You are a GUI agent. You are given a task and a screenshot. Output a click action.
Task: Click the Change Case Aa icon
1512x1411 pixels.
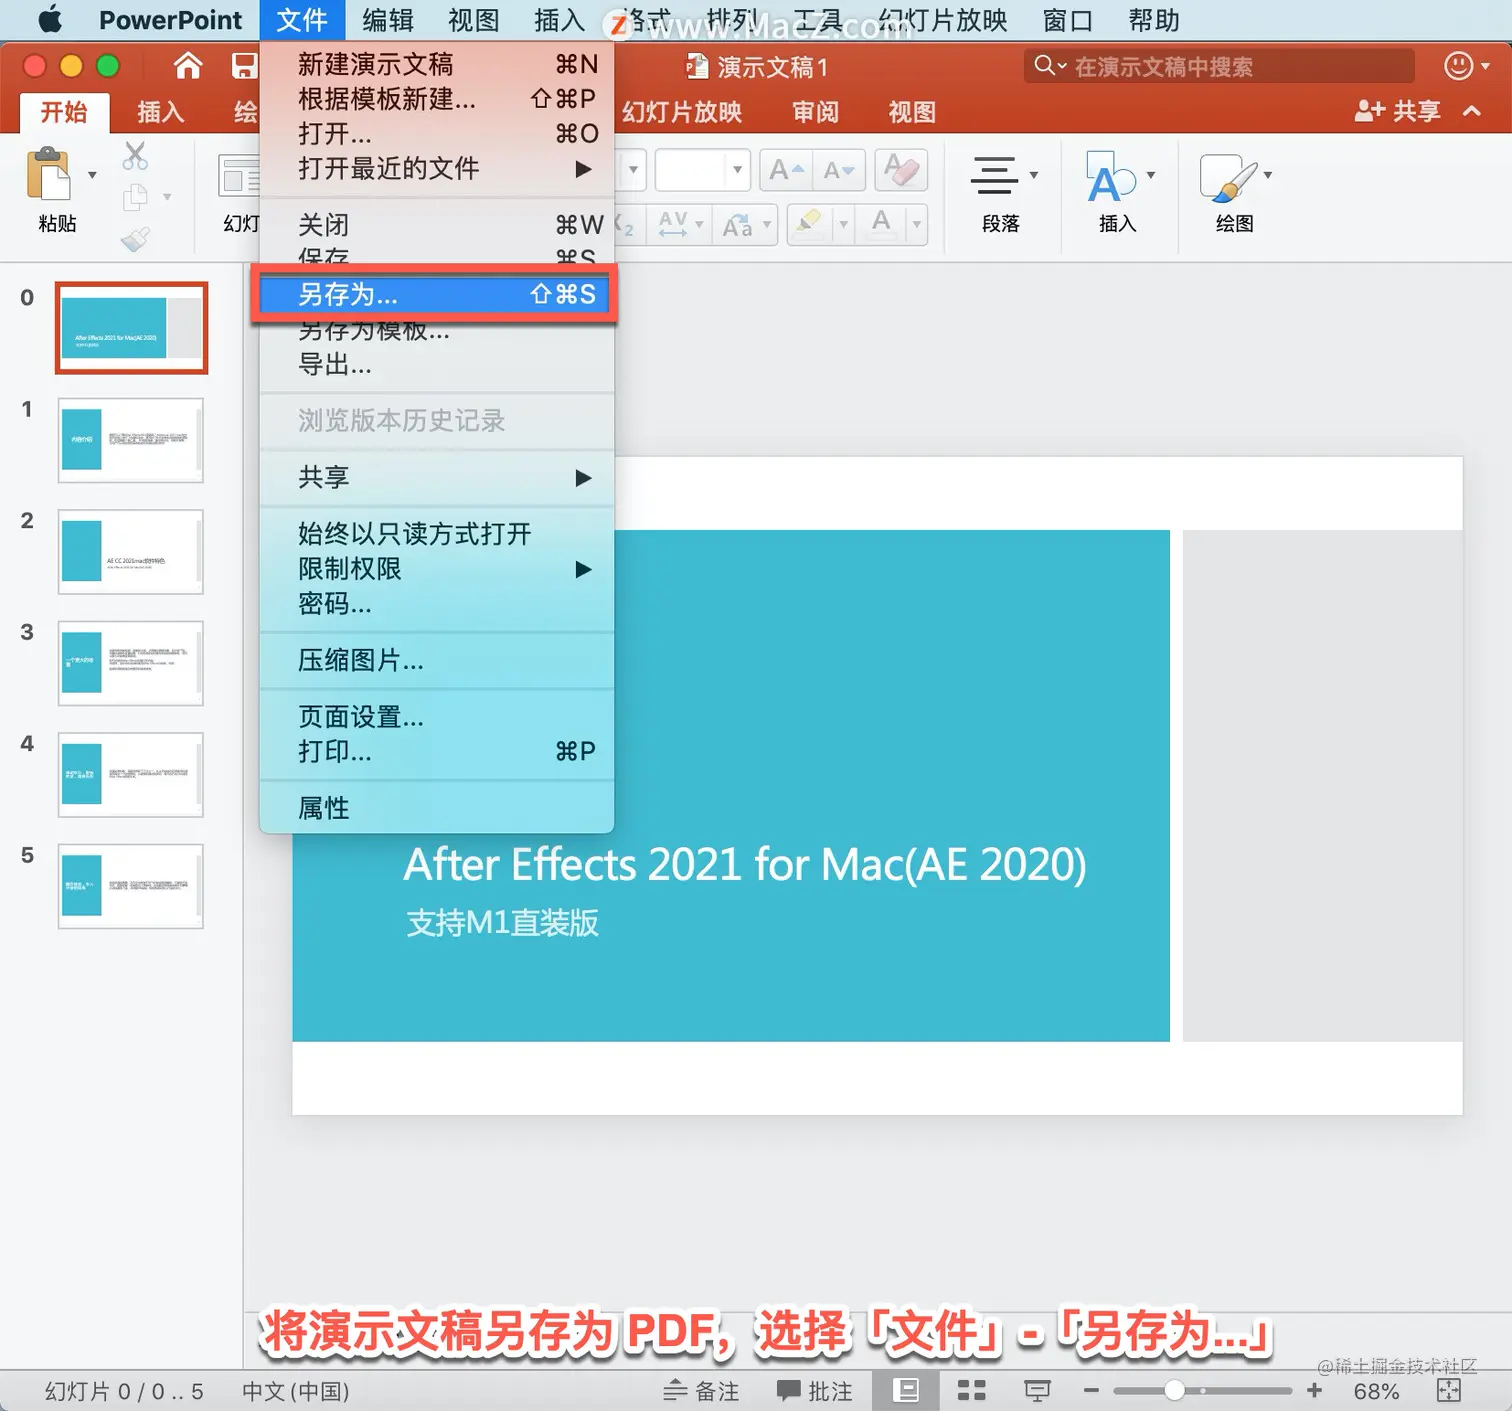pos(738,225)
